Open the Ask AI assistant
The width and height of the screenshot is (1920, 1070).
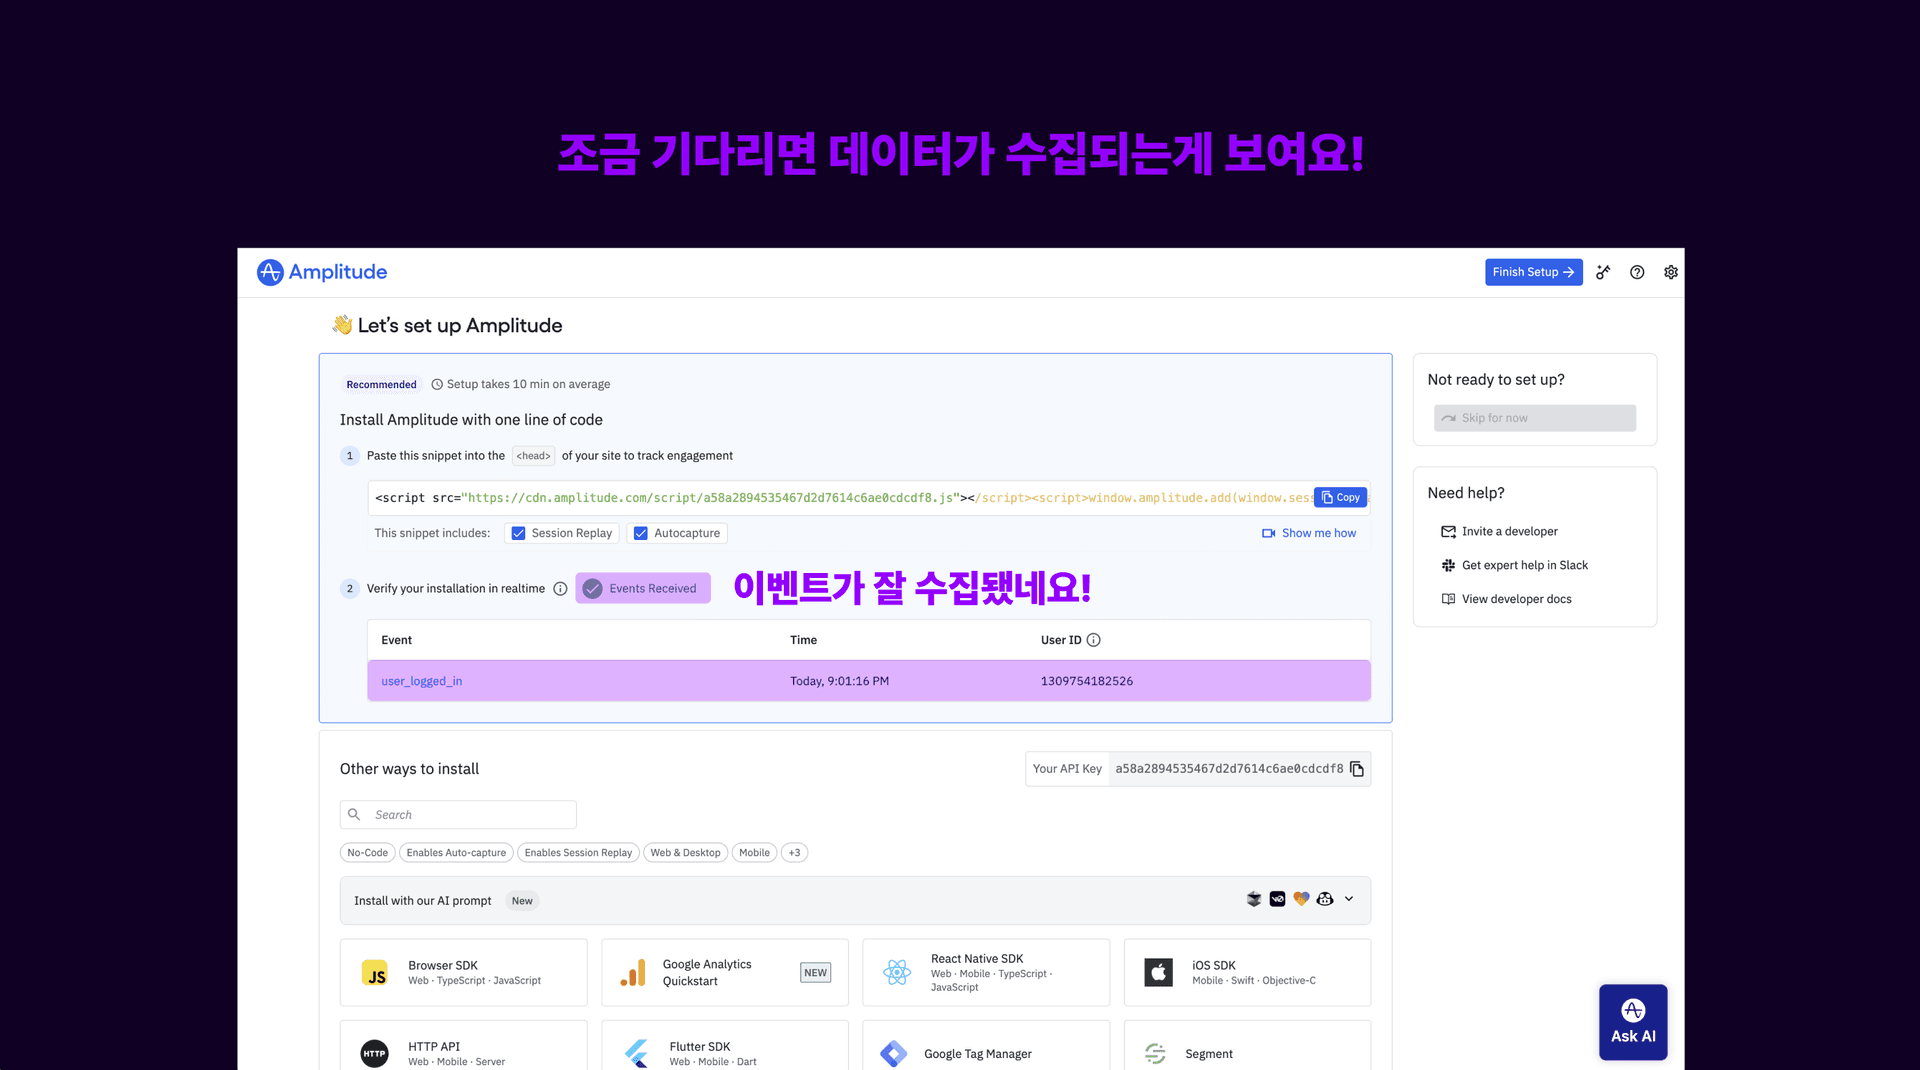1632,1022
